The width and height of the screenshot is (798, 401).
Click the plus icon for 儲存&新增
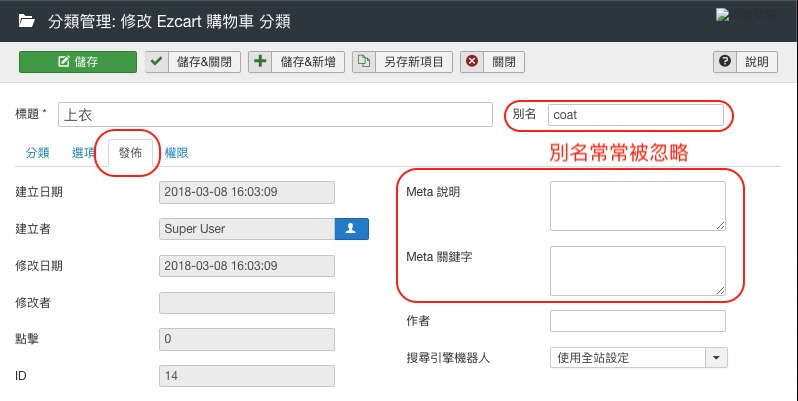(x=261, y=62)
